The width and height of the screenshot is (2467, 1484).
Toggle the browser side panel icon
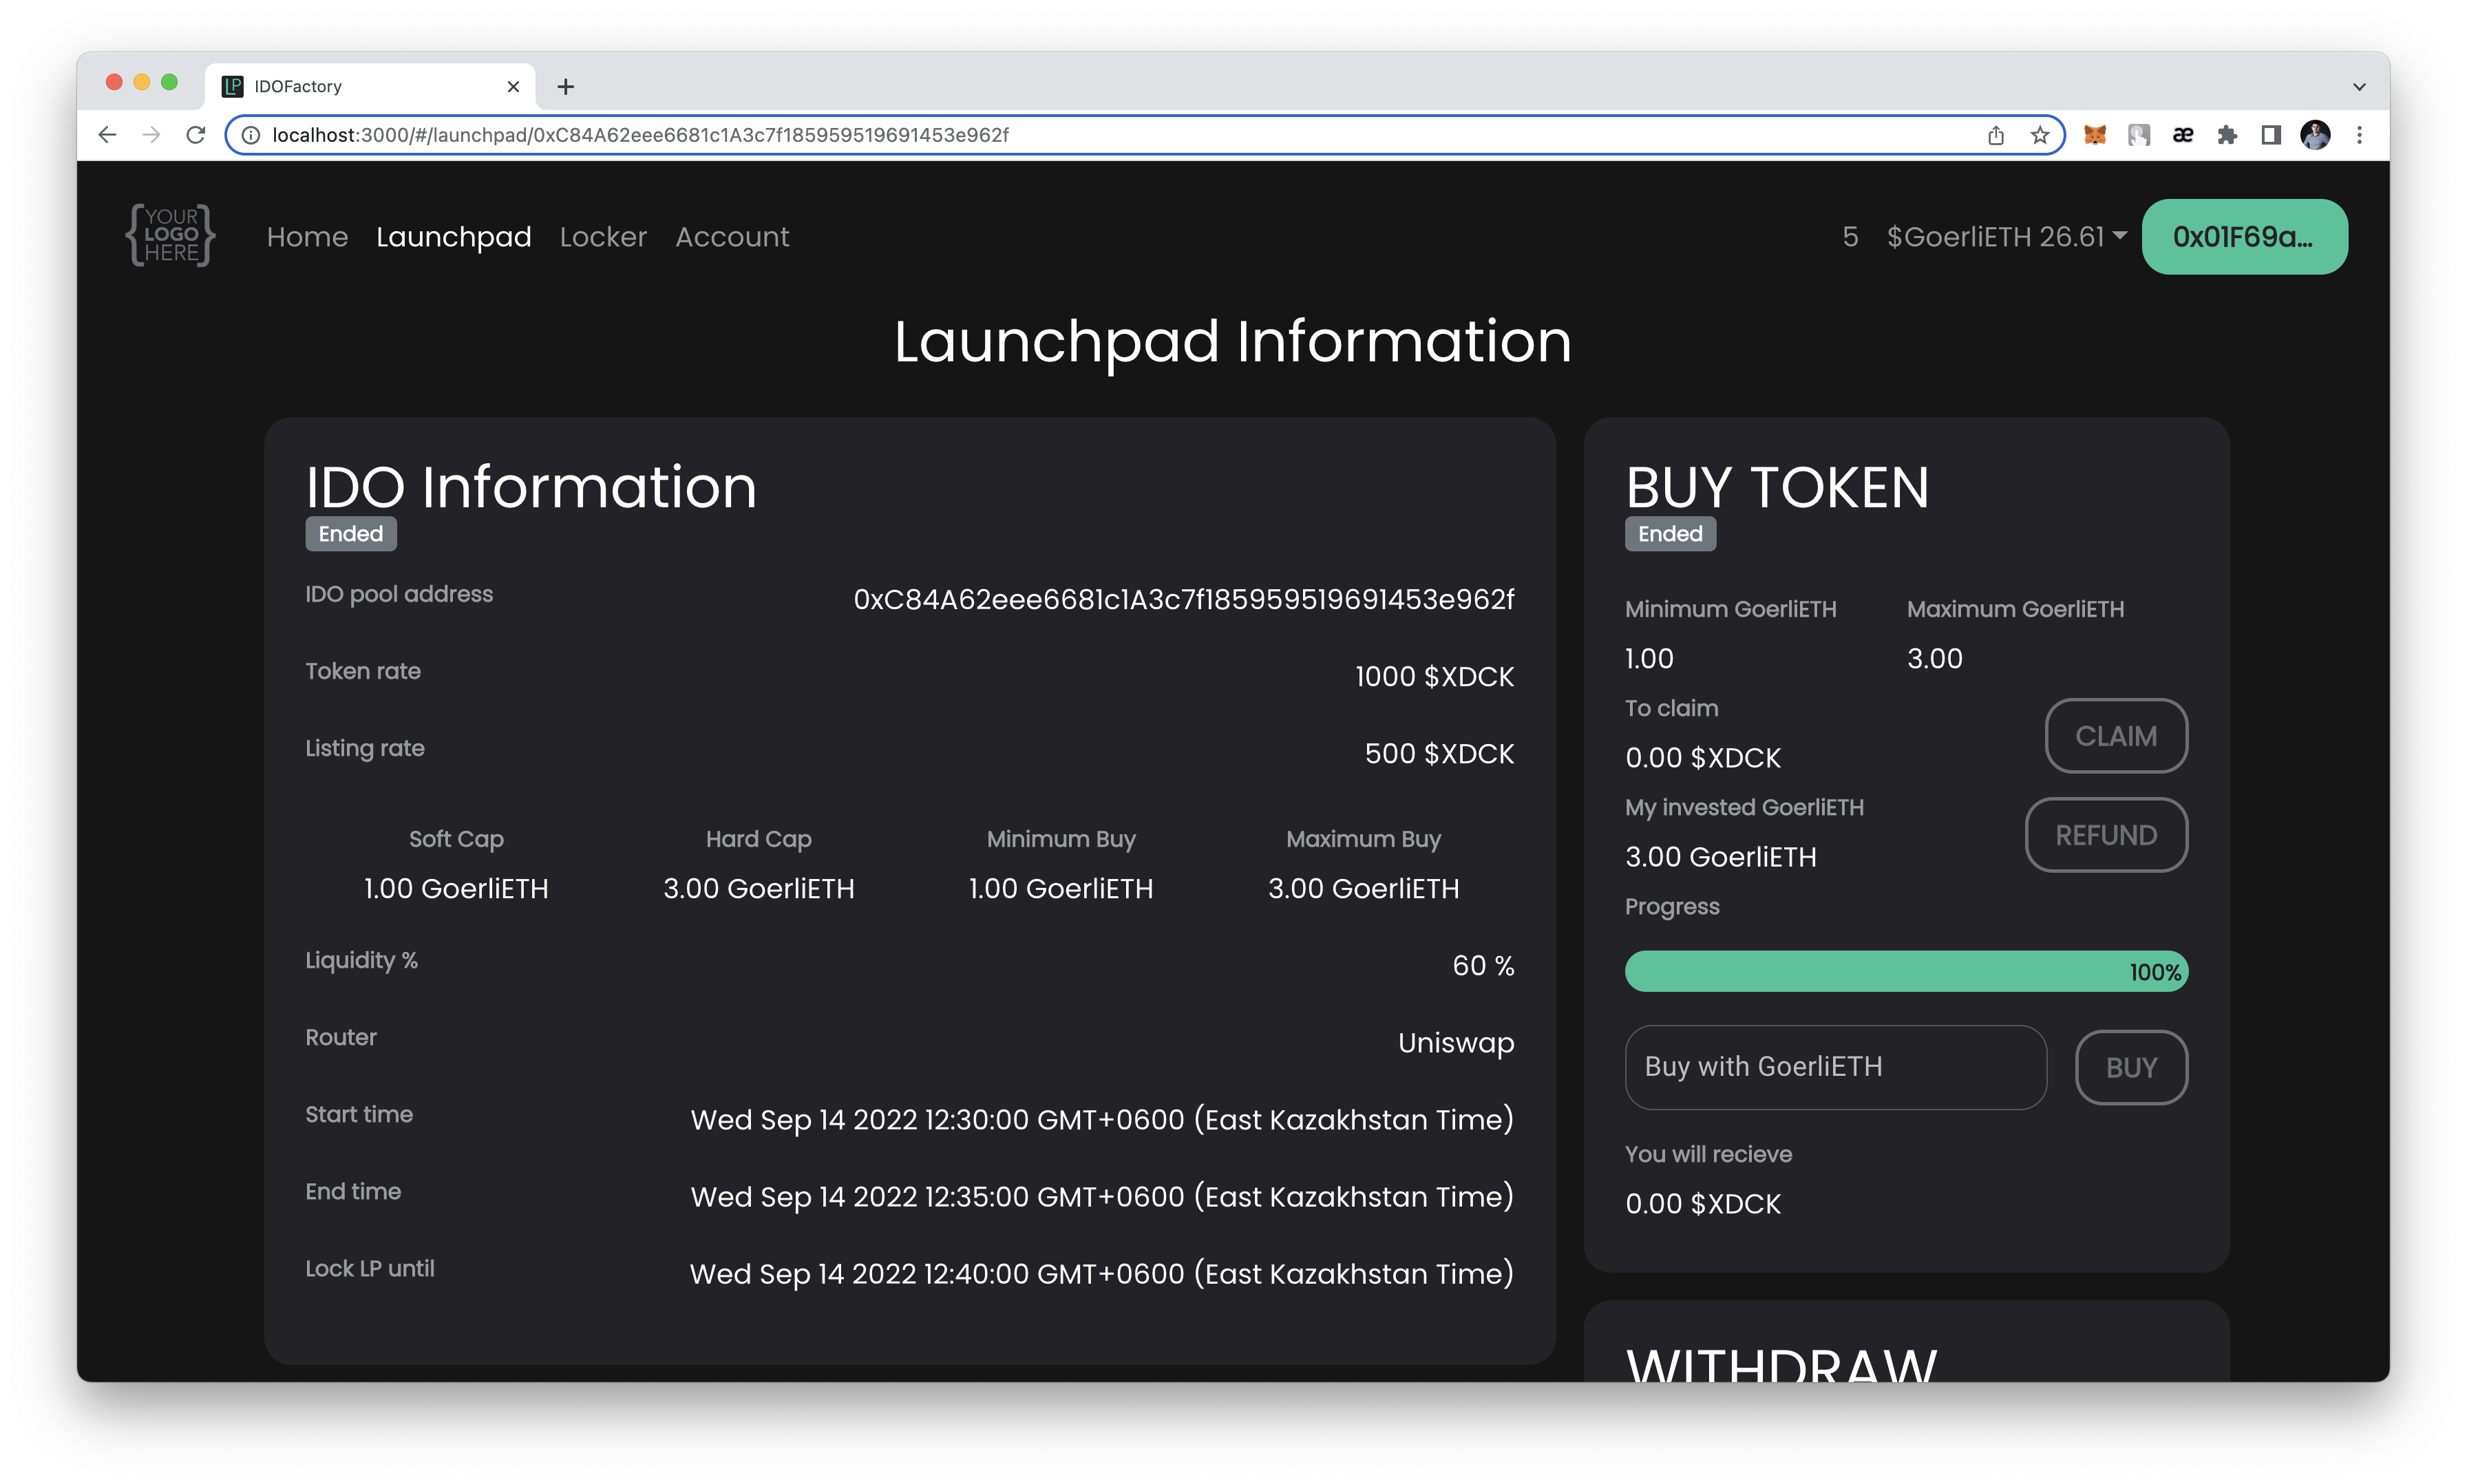[x=2271, y=135]
